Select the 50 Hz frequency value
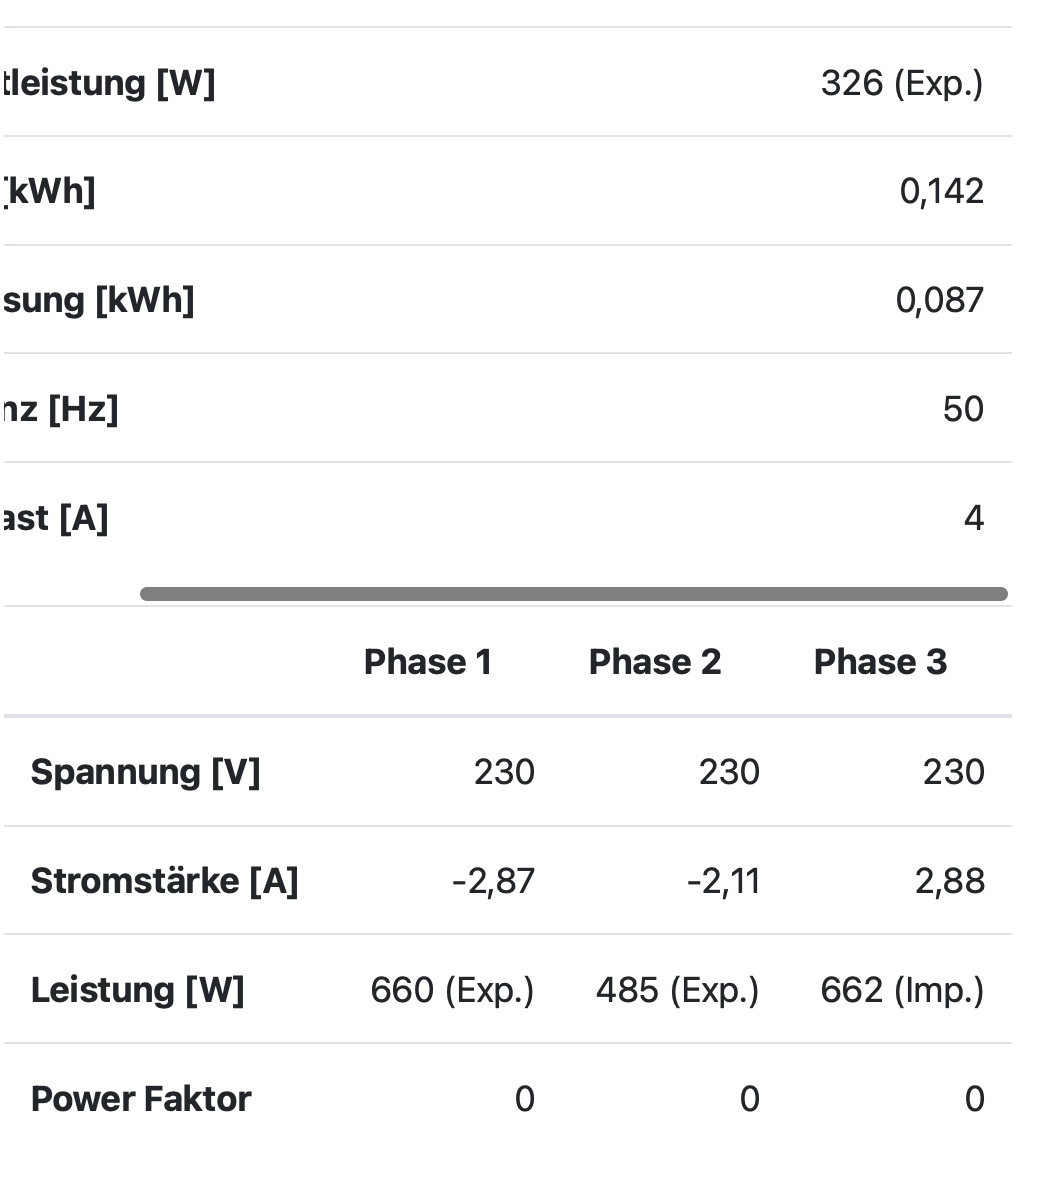 click(x=962, y=409)
